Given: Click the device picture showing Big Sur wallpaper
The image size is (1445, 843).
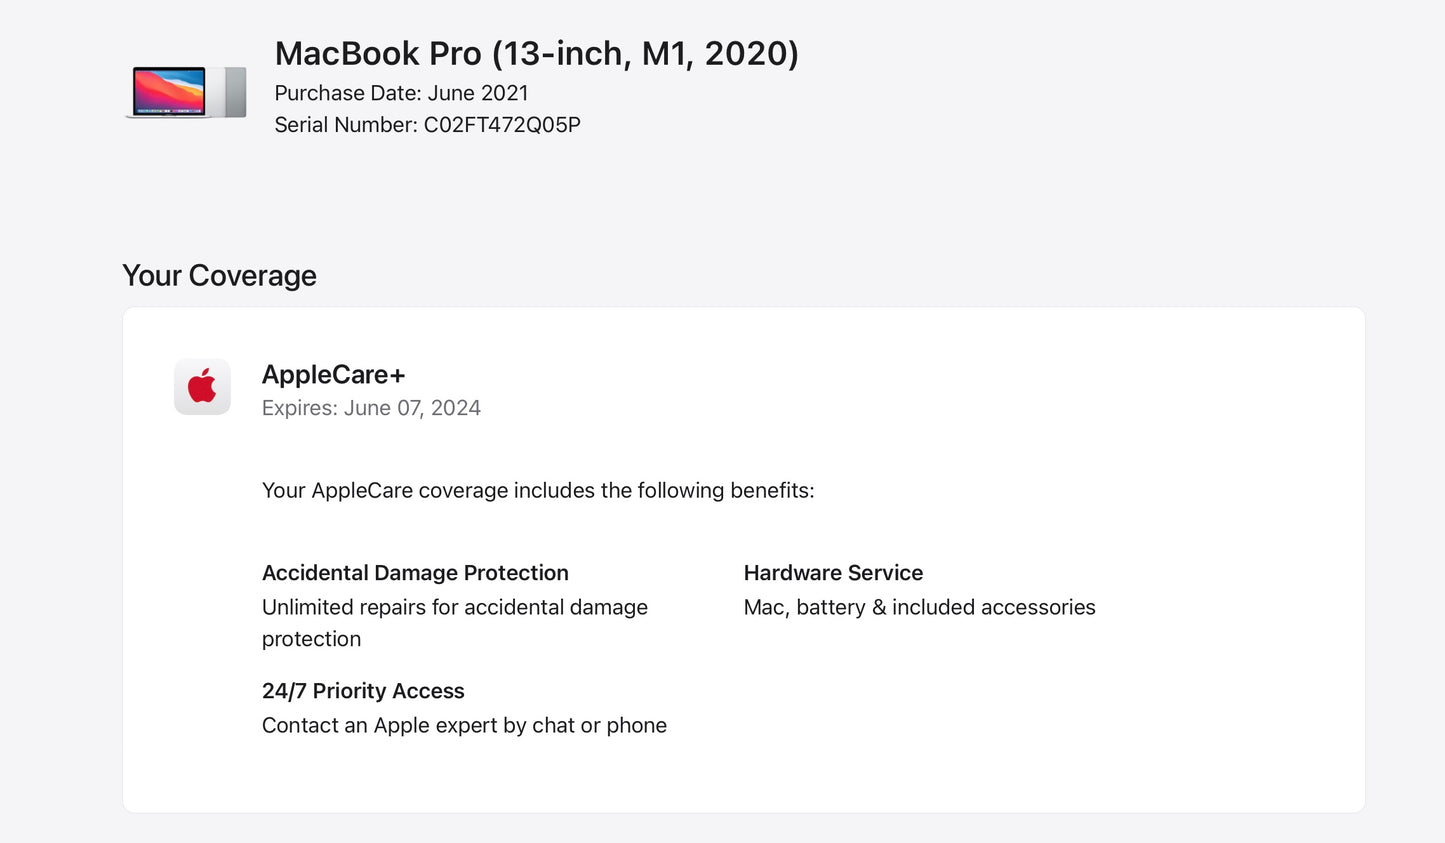Looking at the screenshot, I should pyautogui.click(x=185, y=92).
